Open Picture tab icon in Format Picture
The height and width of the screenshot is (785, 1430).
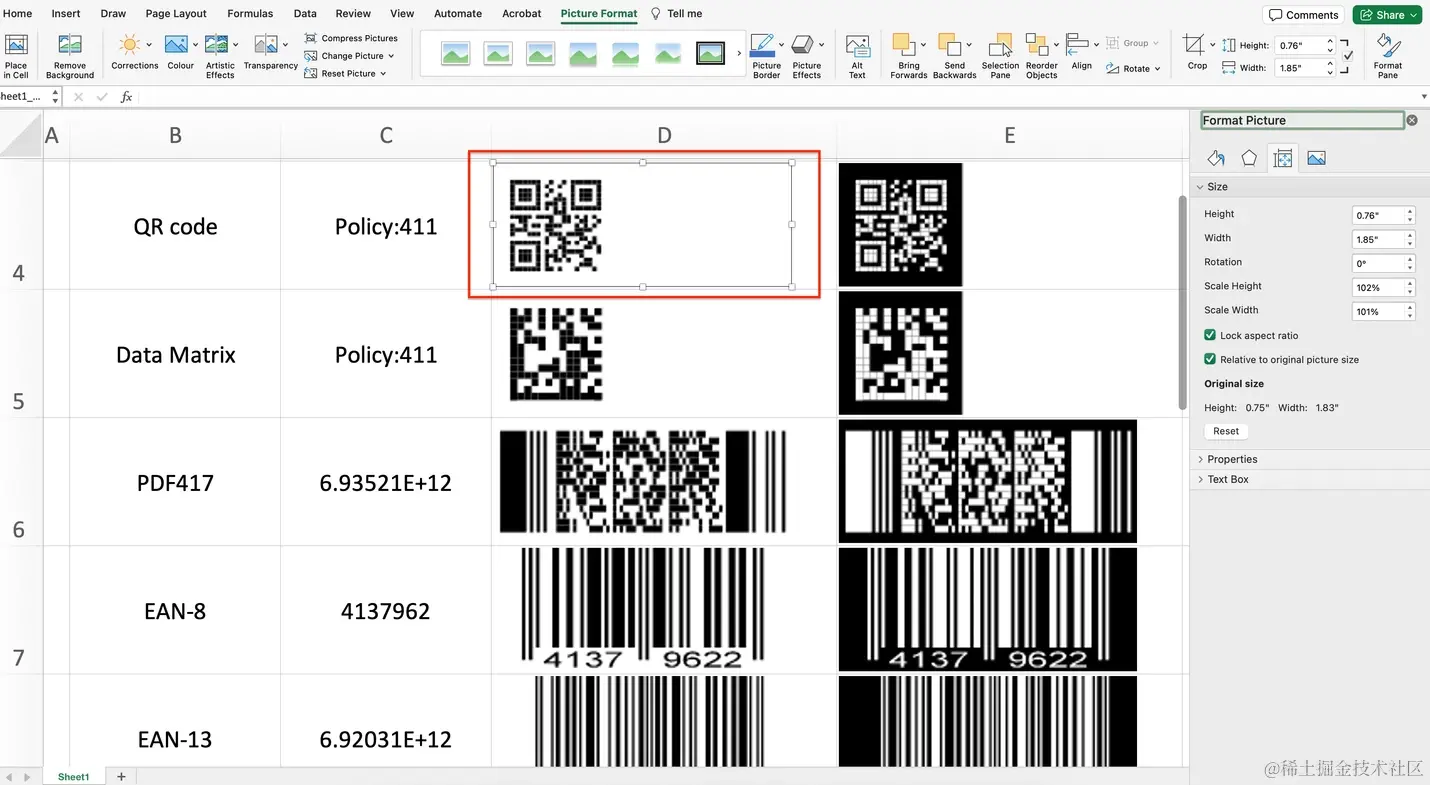tap(1316, 158)
